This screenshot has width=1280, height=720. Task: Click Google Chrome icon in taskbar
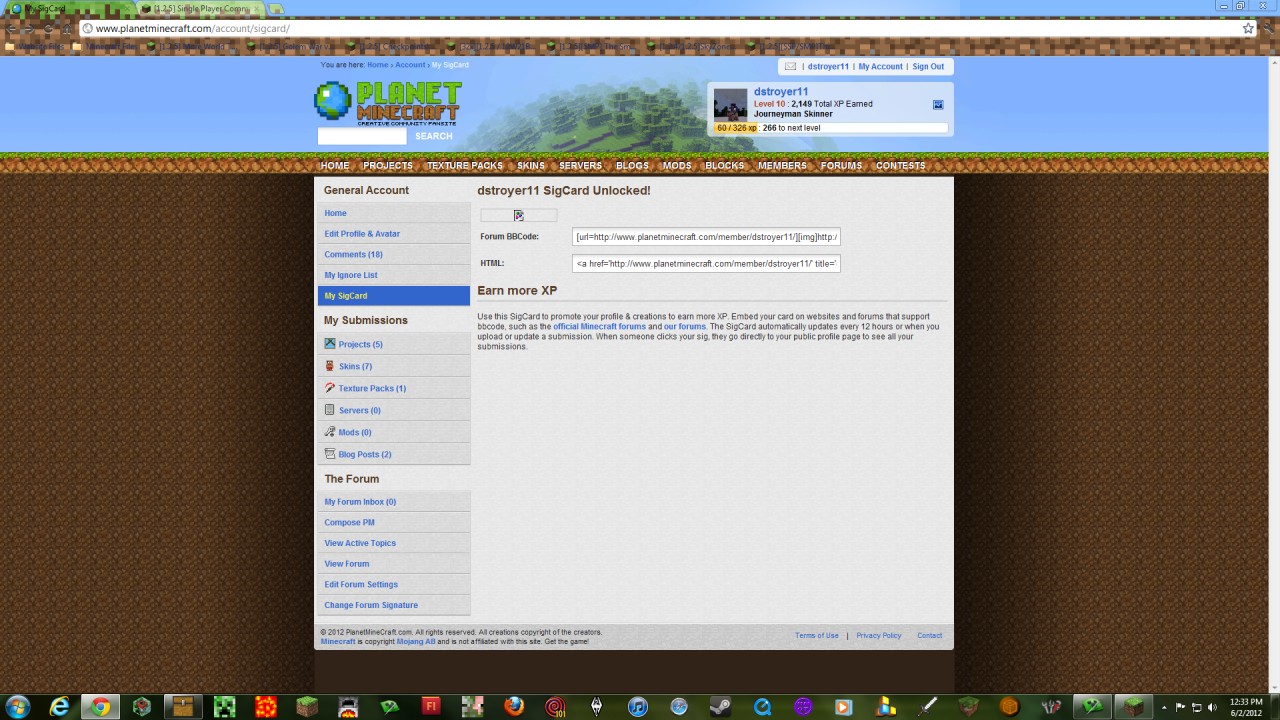99,707
